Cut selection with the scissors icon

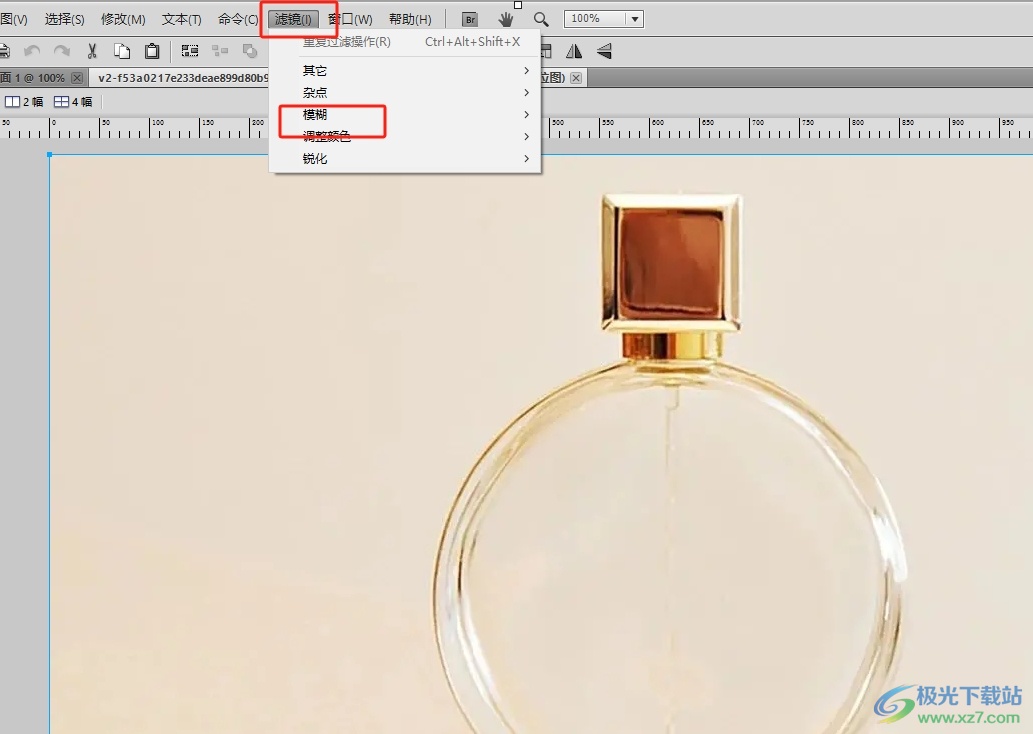[x=92, y=51]
